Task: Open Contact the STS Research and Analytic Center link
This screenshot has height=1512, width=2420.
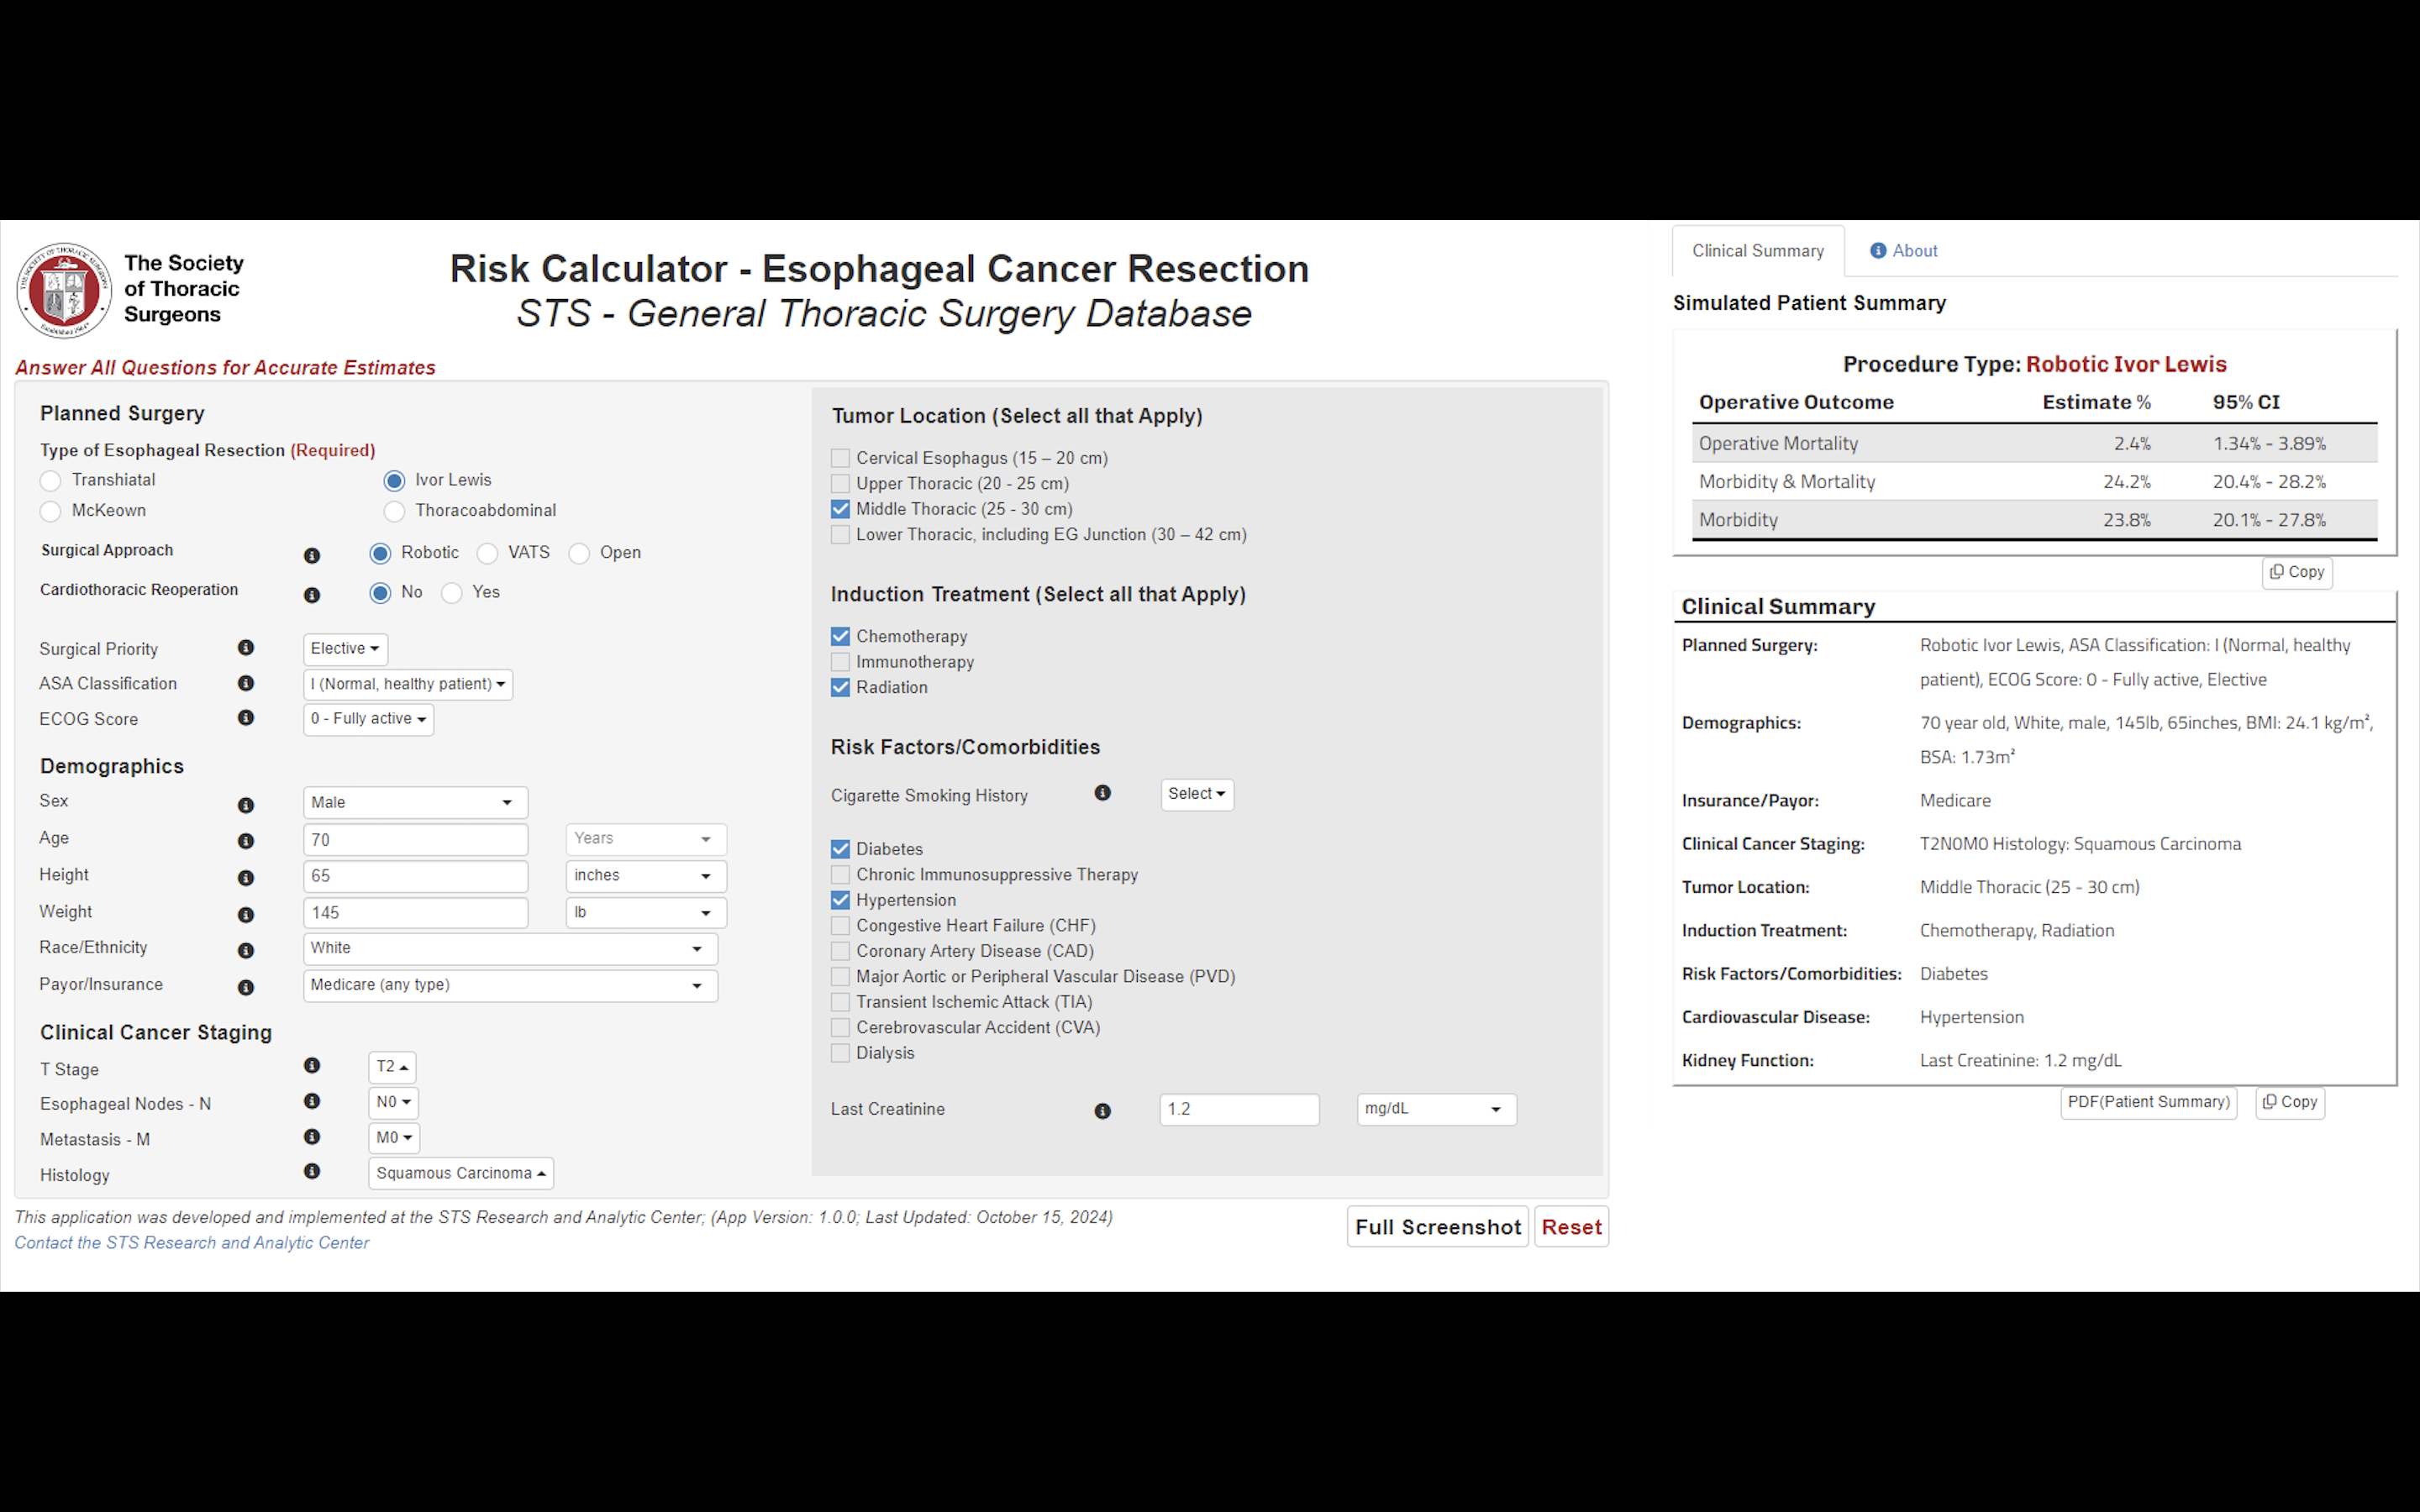Action: coord(192,1243)
